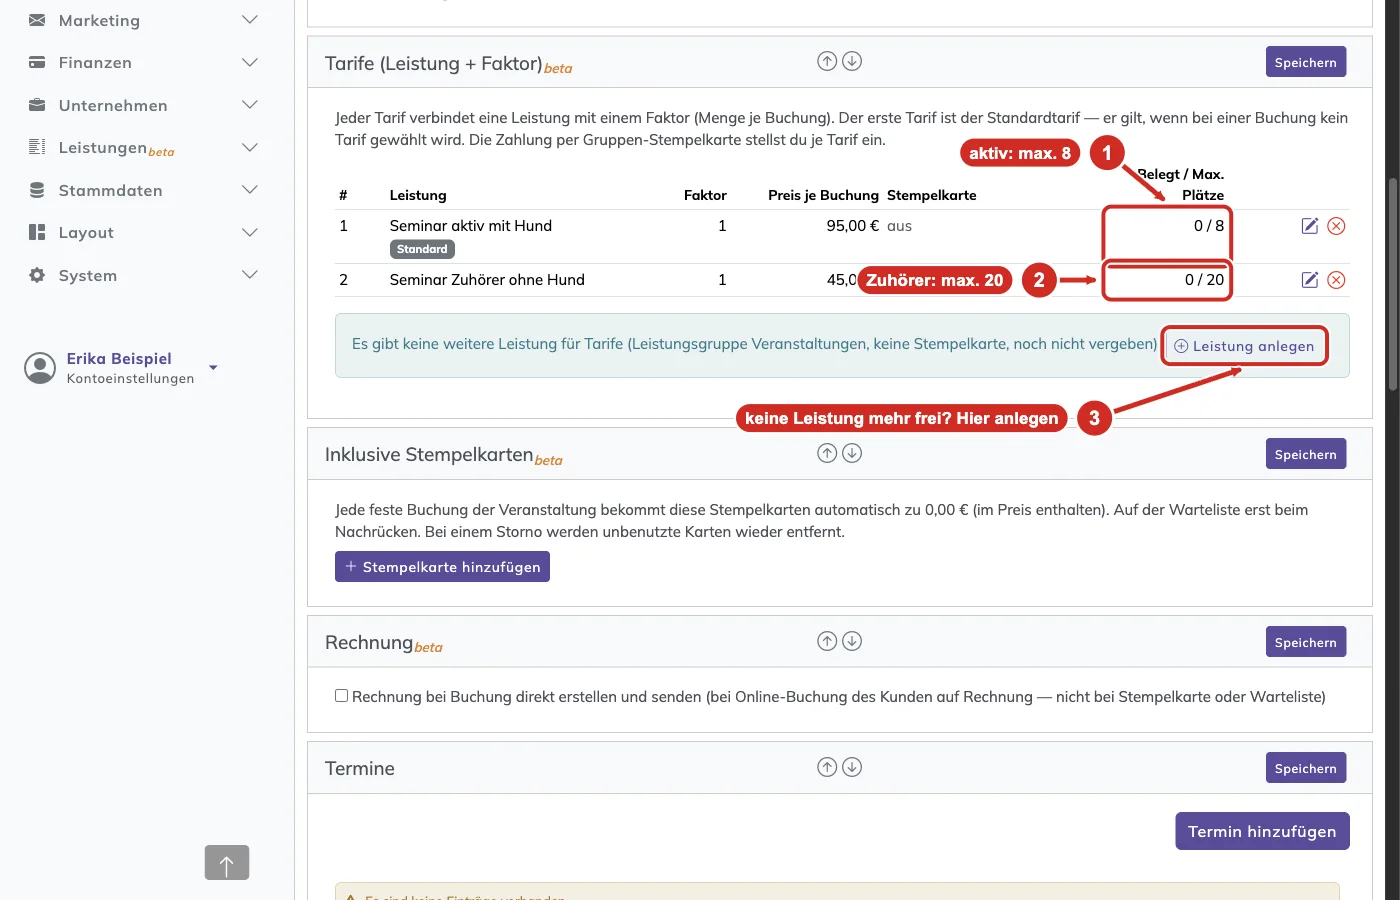Click the page vertical scrollbar
The width and height of the screenshot is (1400, 900).
(x=1393, y=285)
